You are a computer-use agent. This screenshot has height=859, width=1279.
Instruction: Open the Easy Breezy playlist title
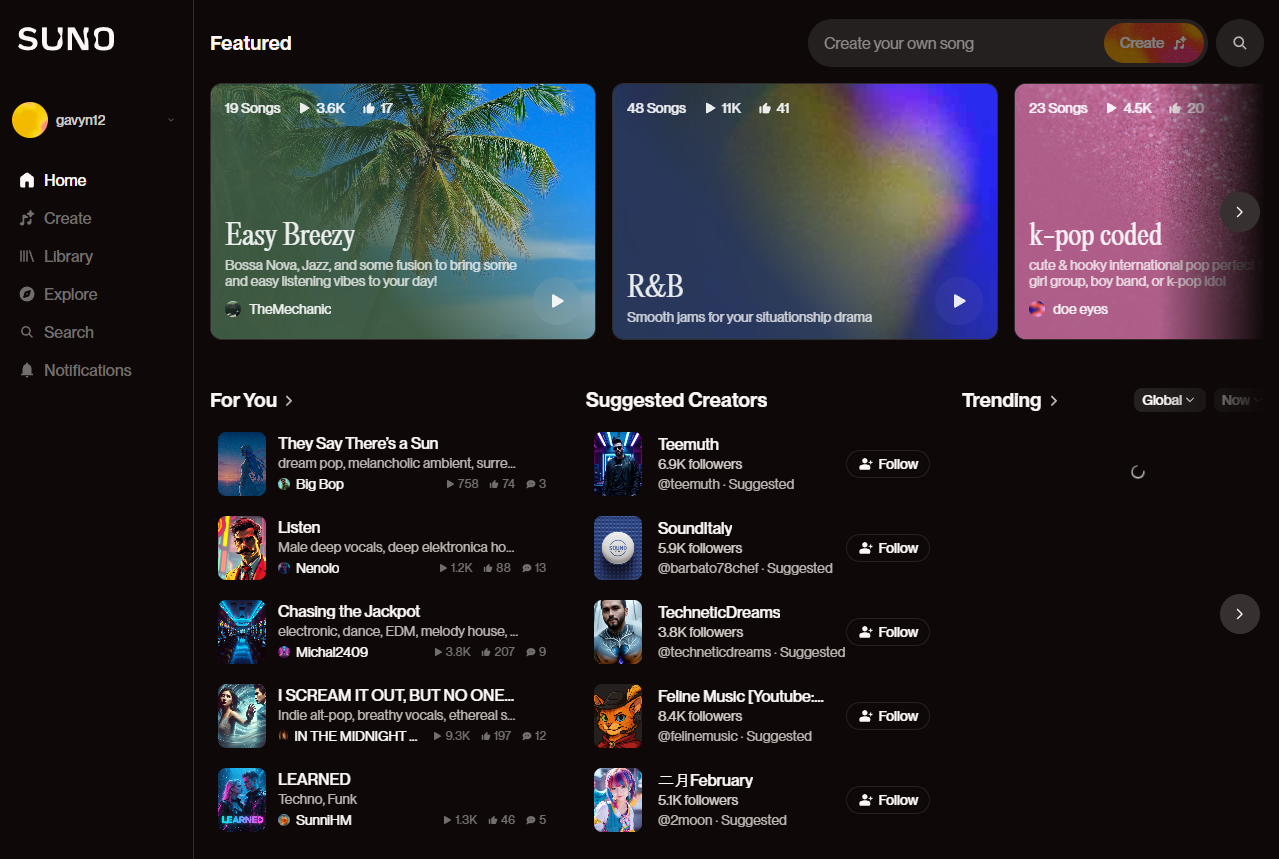[290, 235]
